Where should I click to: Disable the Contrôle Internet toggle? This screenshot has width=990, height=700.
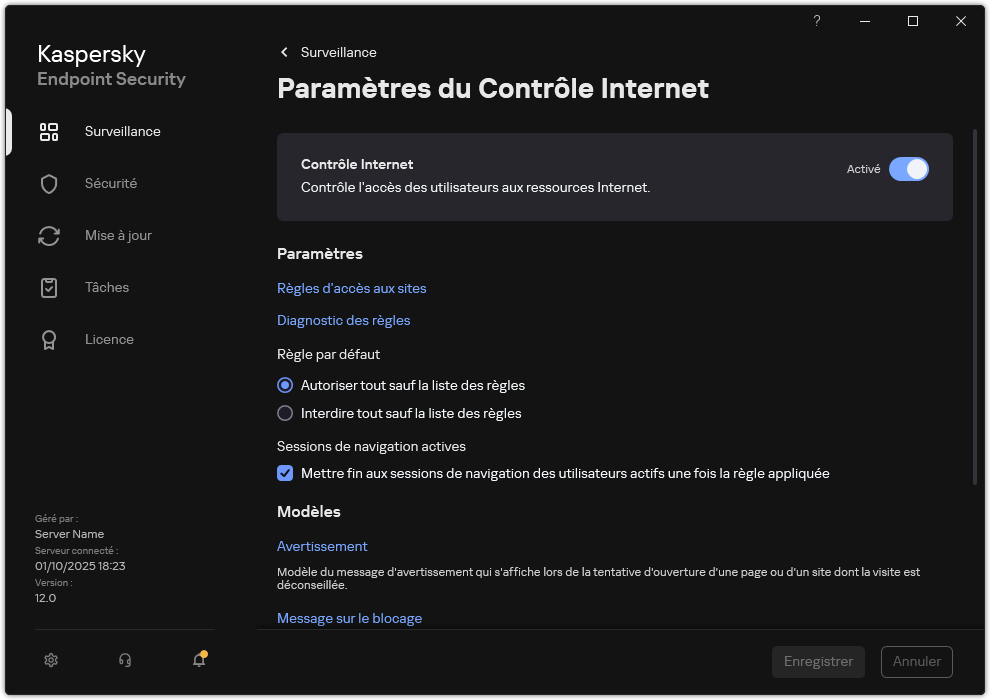pos(909,169)
